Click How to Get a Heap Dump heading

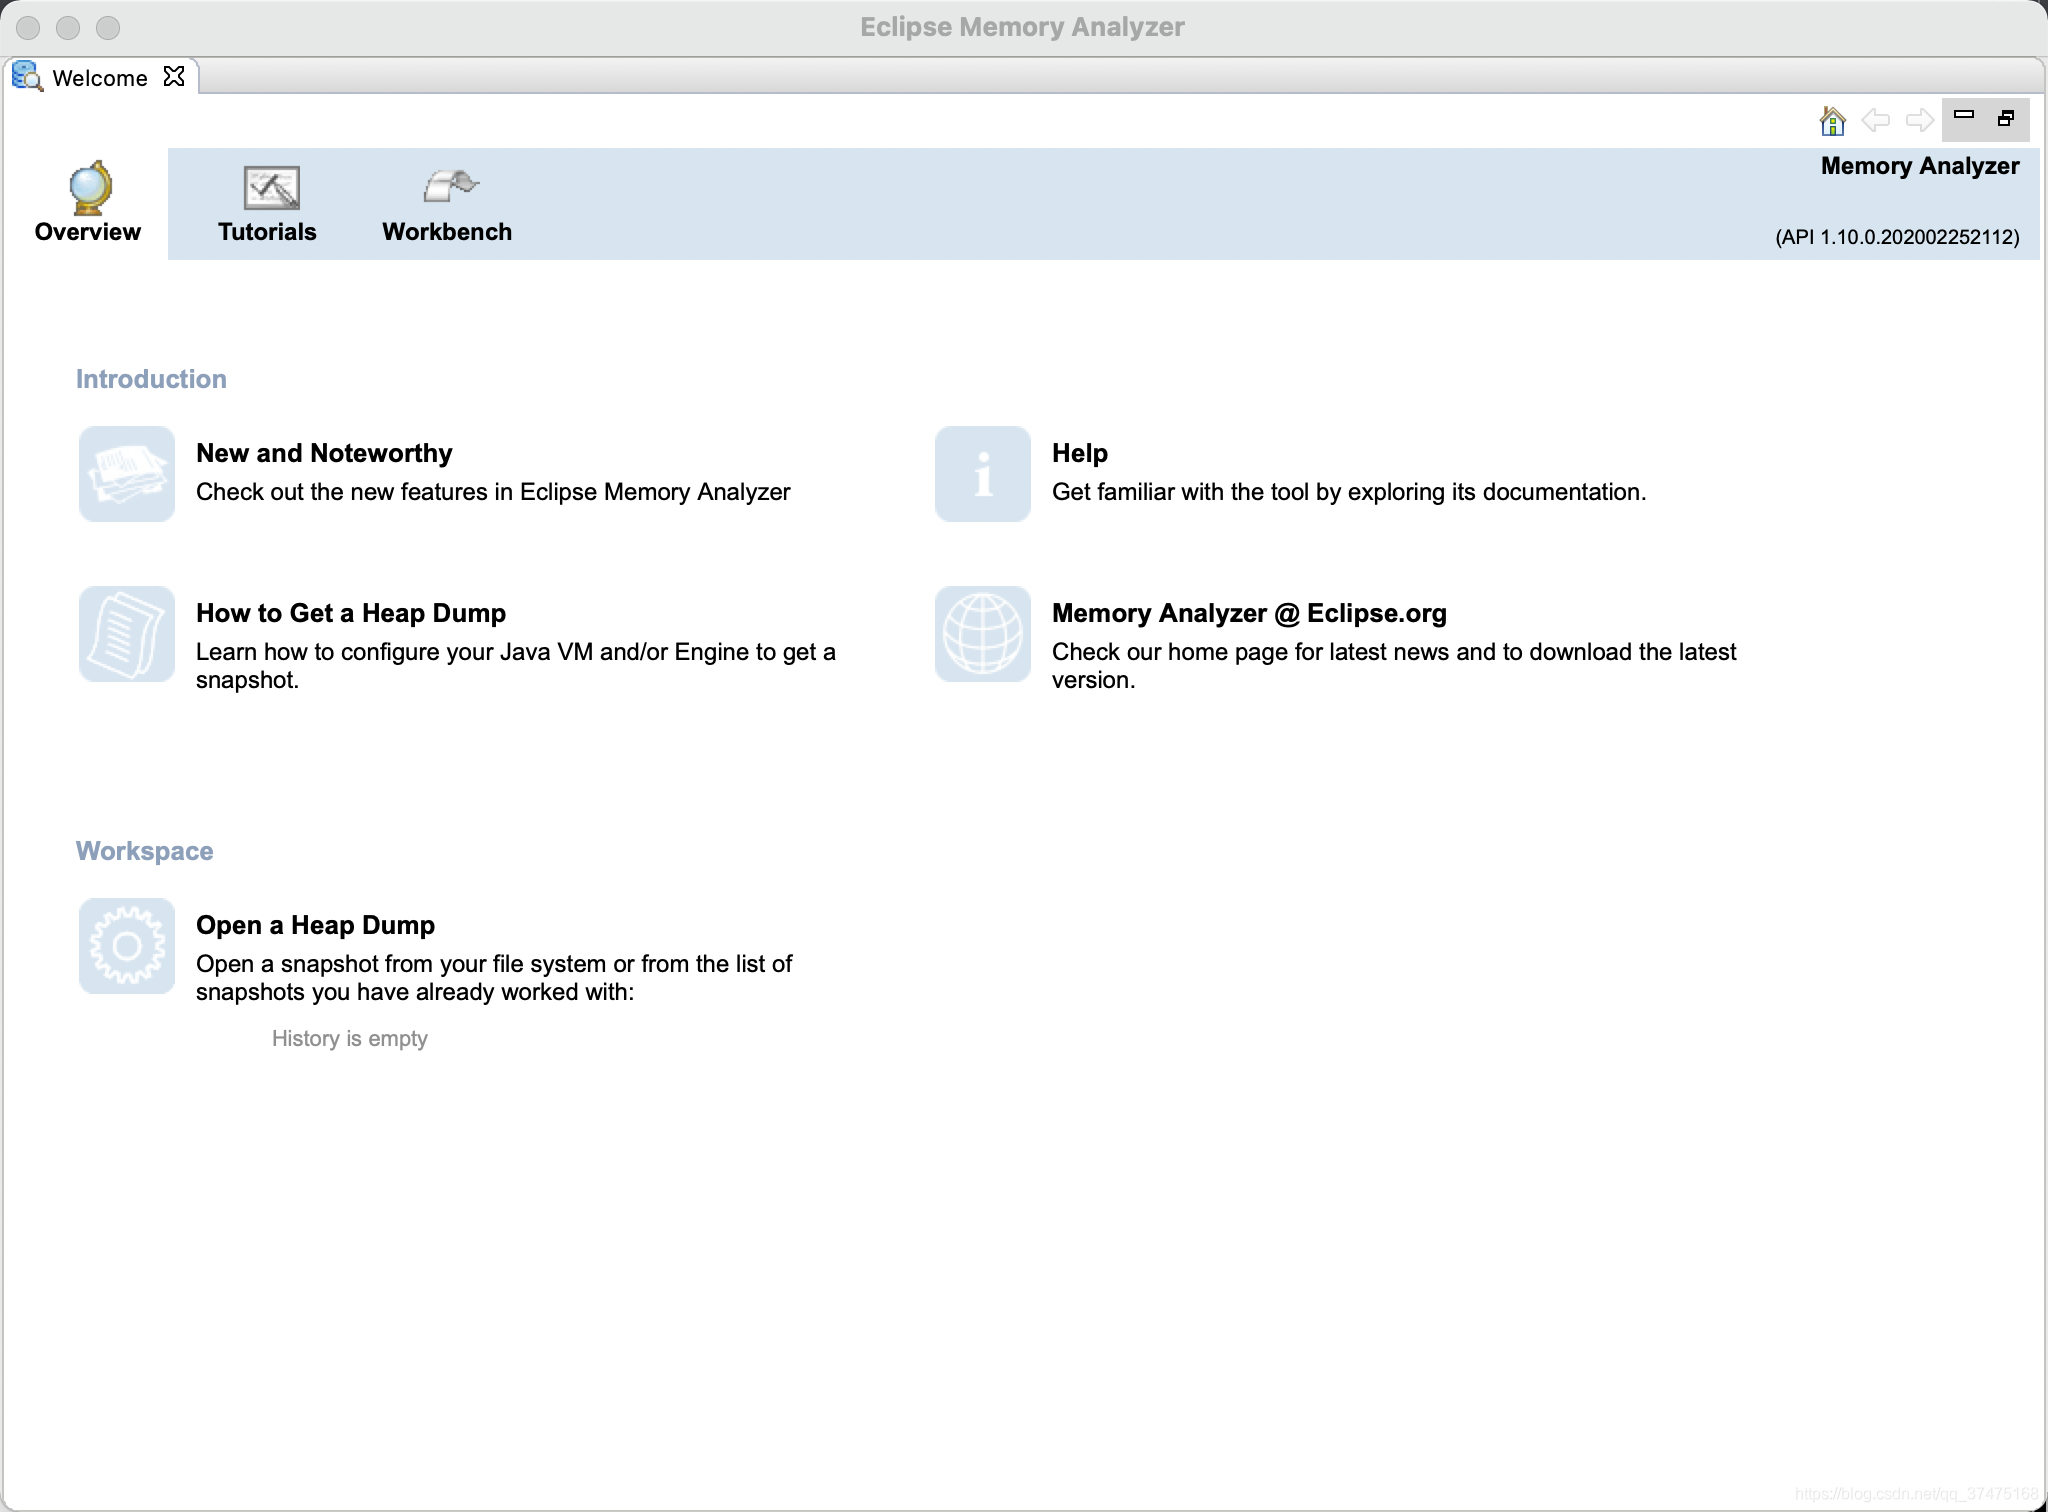point(351,613)
